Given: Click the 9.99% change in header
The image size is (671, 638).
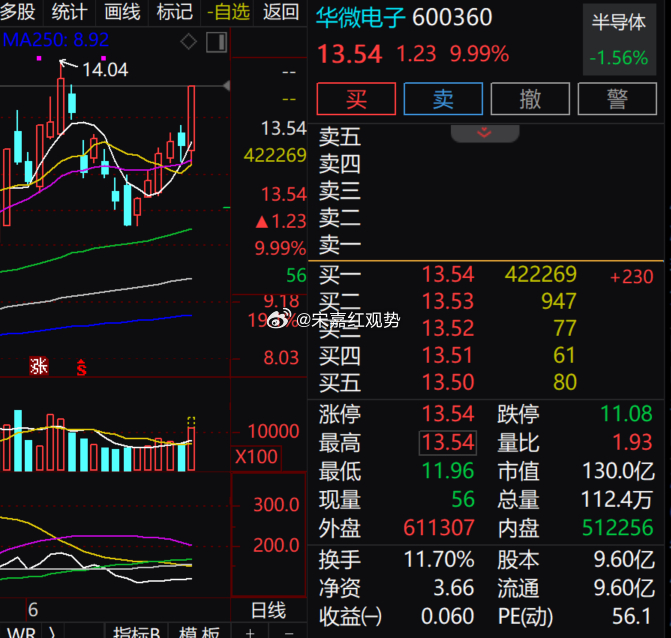Looking at the screenshot, I should (x=479, y=54).
